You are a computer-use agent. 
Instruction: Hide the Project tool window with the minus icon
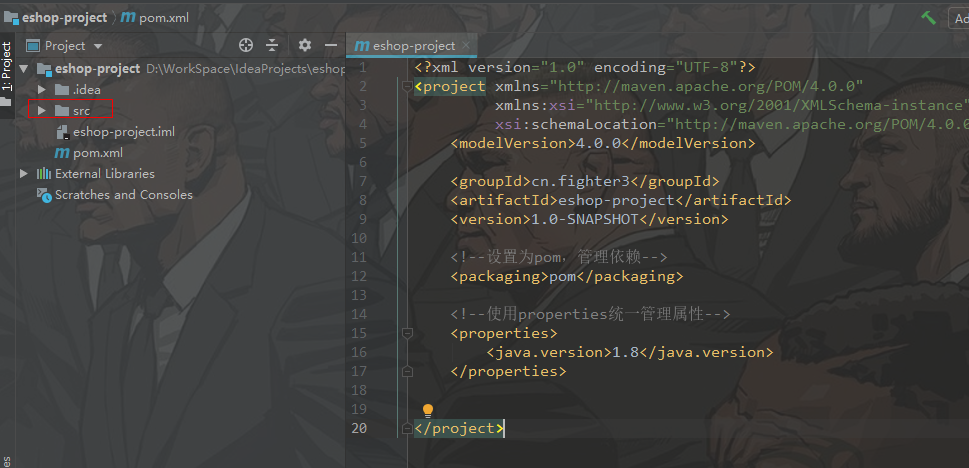(331, 45)
